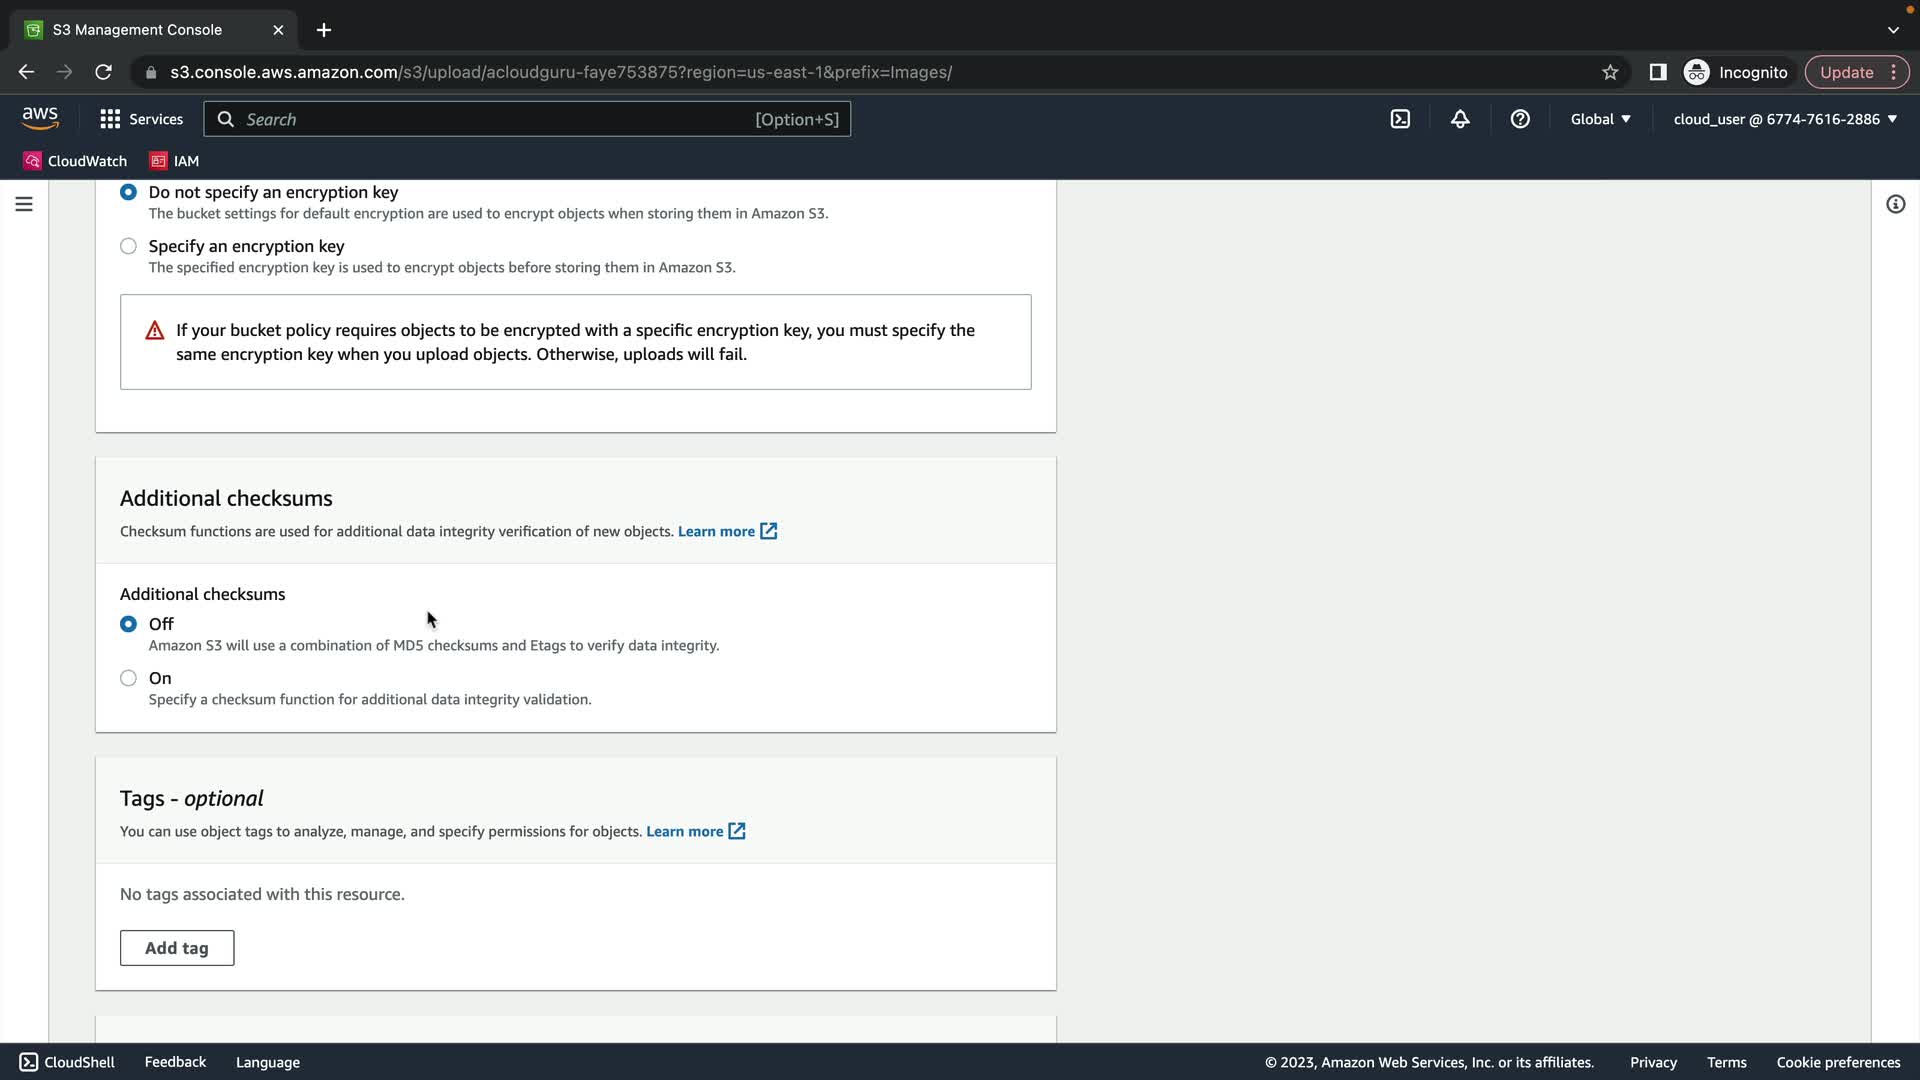This screenshot has height=1080, width=1920.
Task: Expand the Global region dropdown
Action: (1600, 119)
